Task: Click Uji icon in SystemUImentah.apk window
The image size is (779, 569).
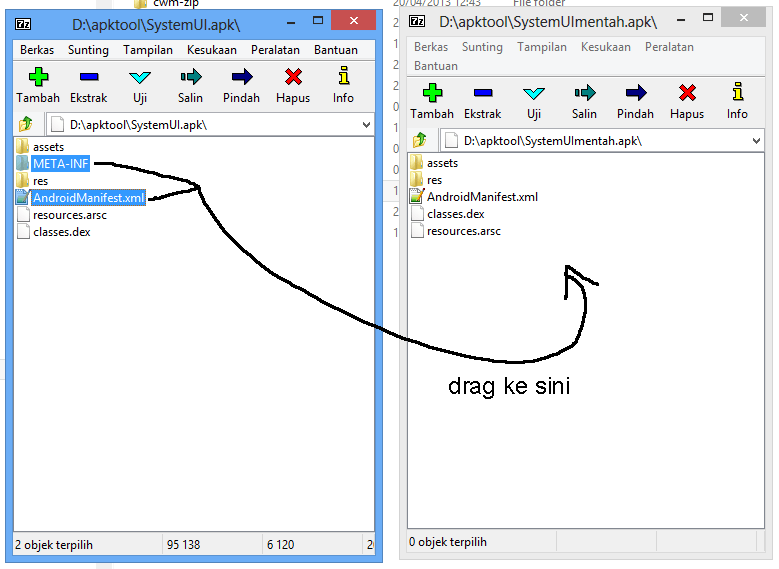Action: pyautogui.click(x=534, y=93)
